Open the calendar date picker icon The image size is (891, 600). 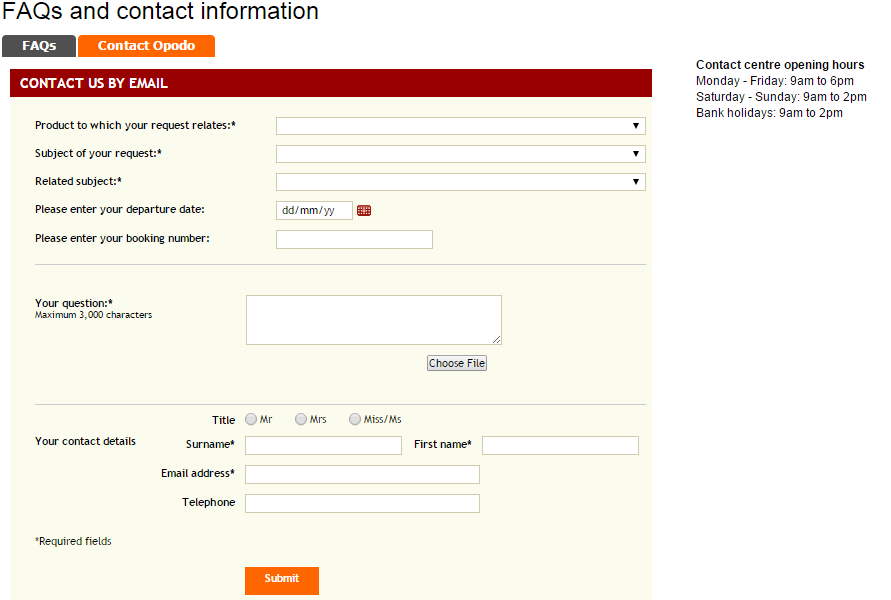(364, 211)
